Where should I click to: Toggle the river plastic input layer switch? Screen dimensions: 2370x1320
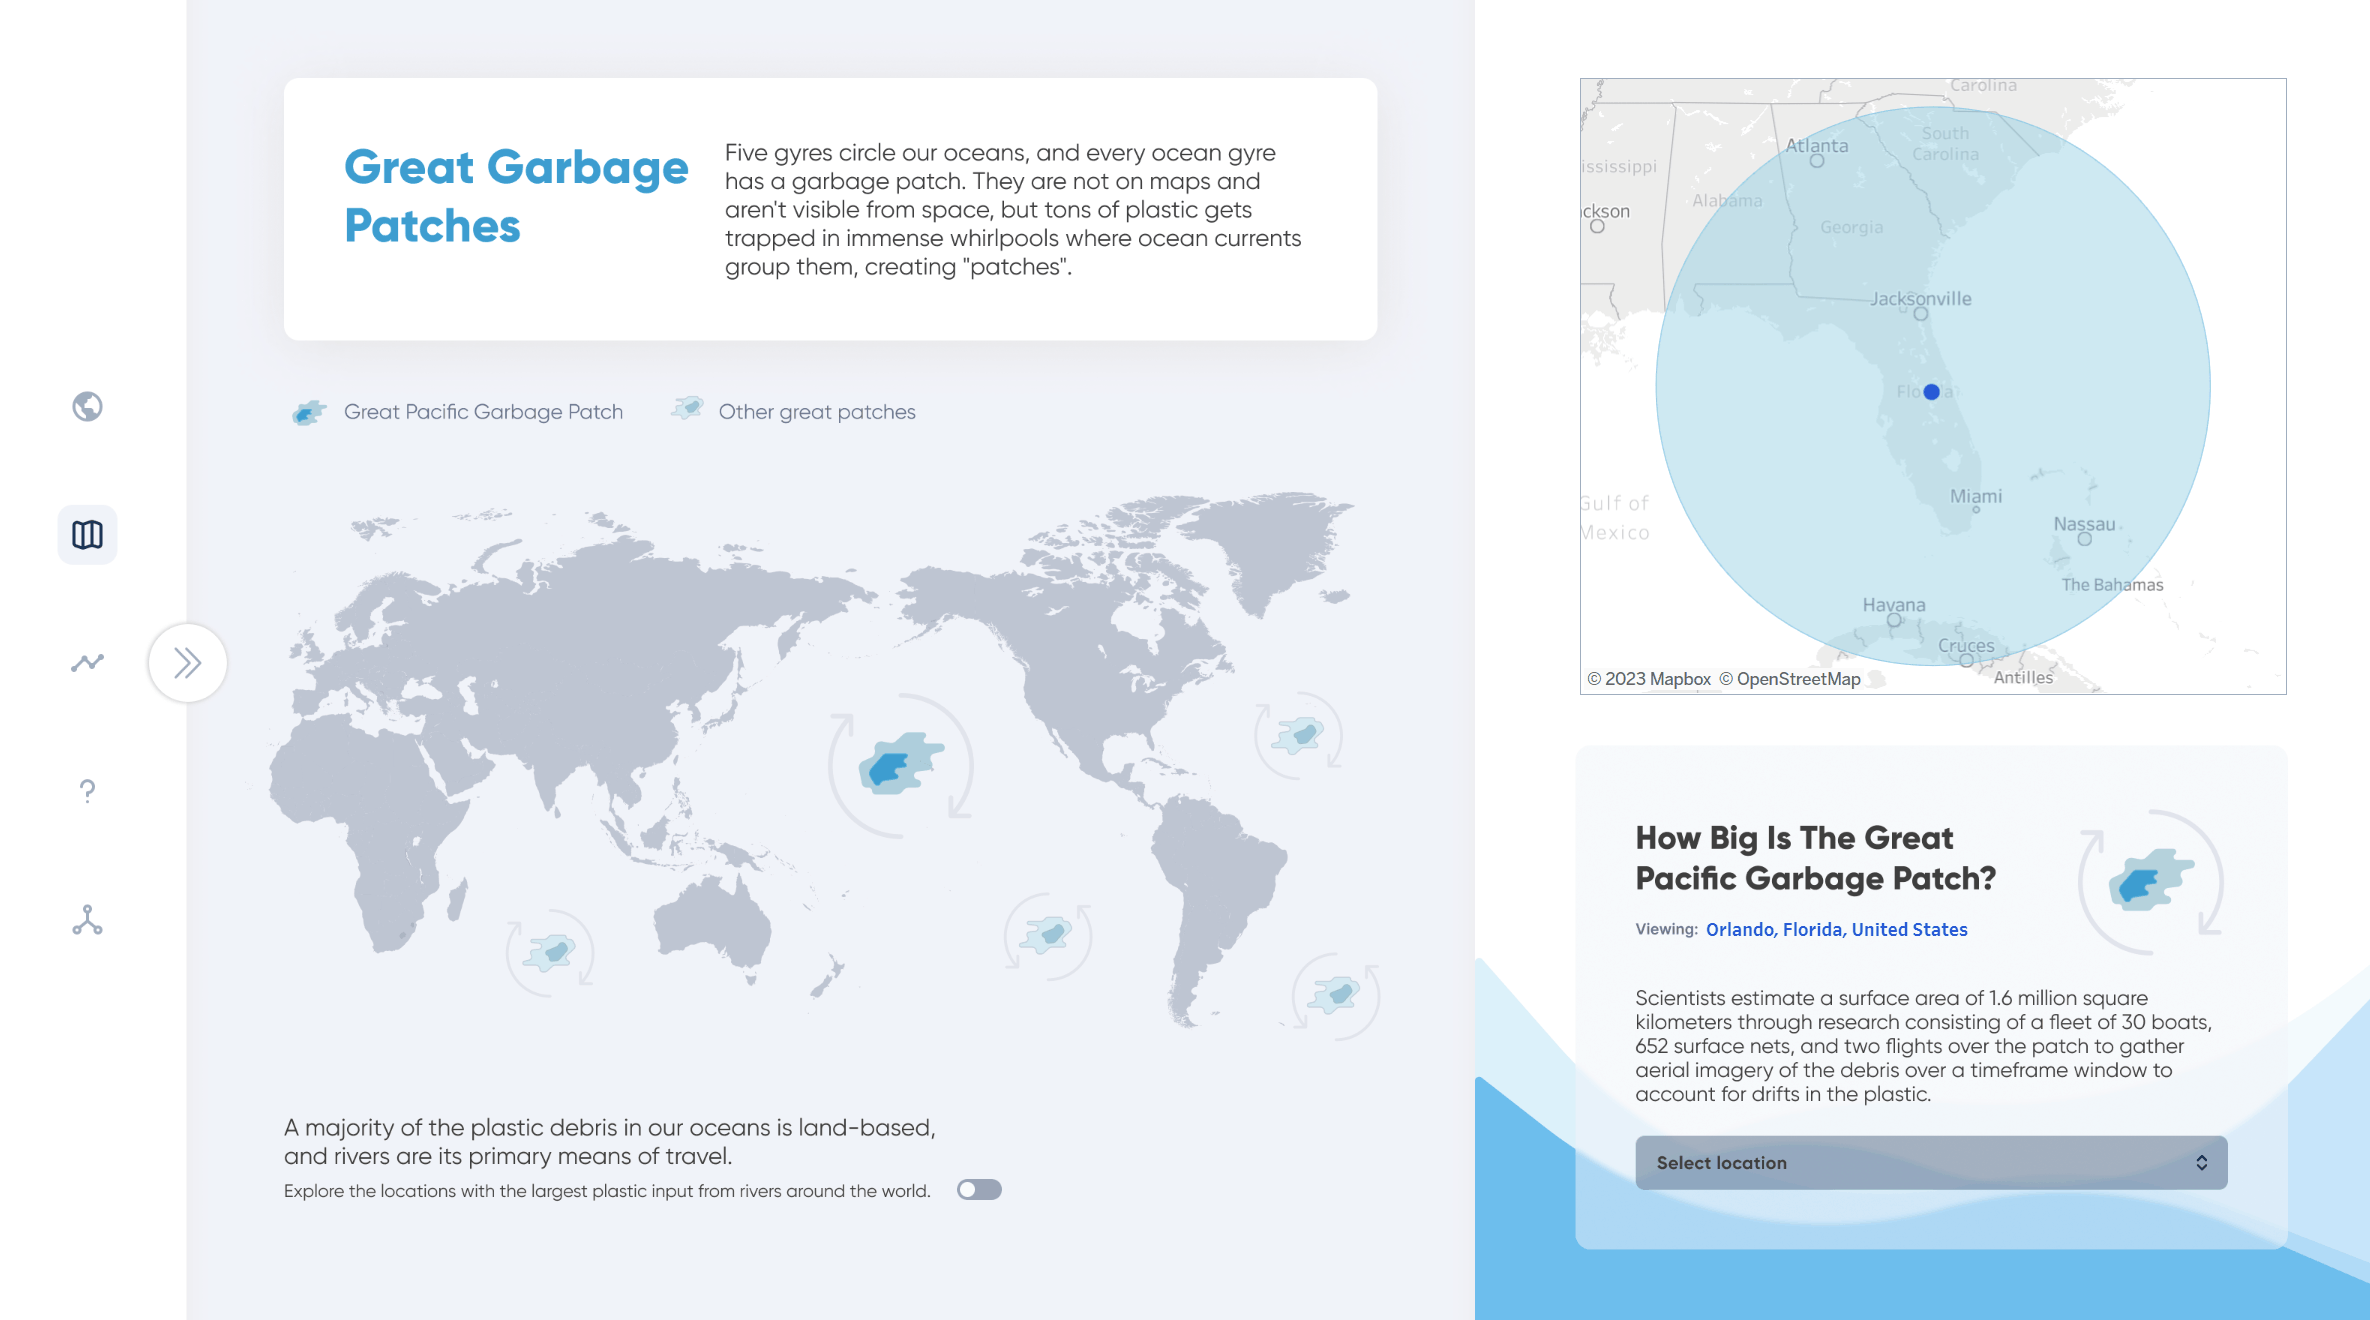click(977, 1188)
